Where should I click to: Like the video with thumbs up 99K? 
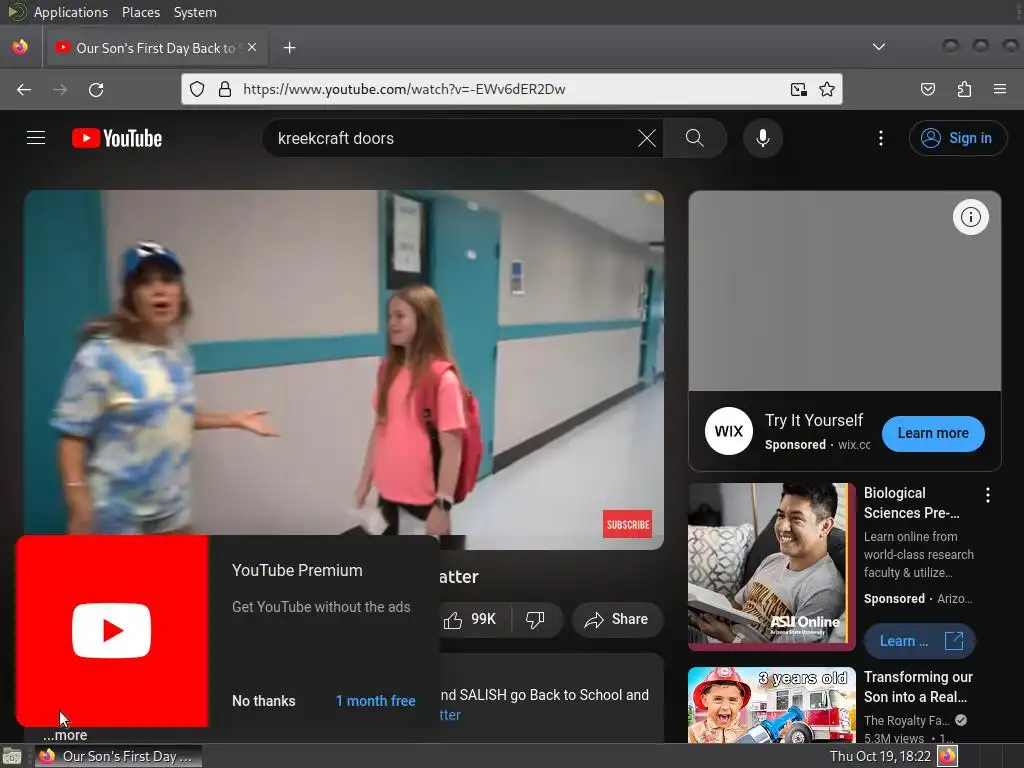point(470,619)
